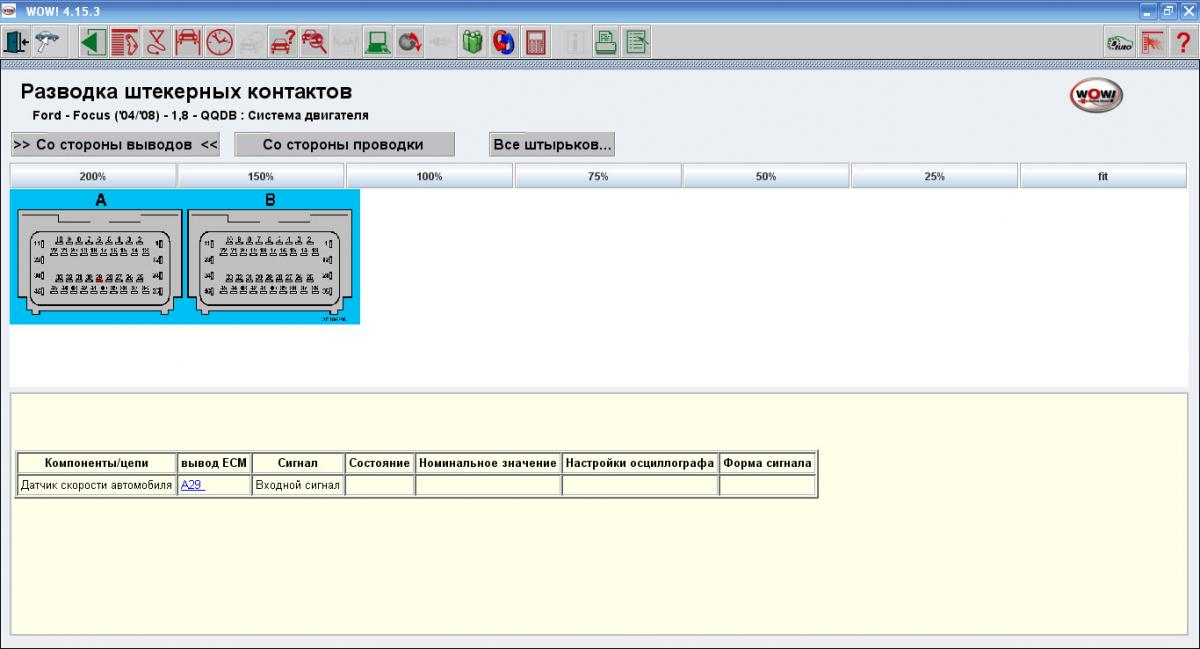This screenshot has width=1200, height=649.
Task: Click 'Состояние' column header
Action: point(379,463)
